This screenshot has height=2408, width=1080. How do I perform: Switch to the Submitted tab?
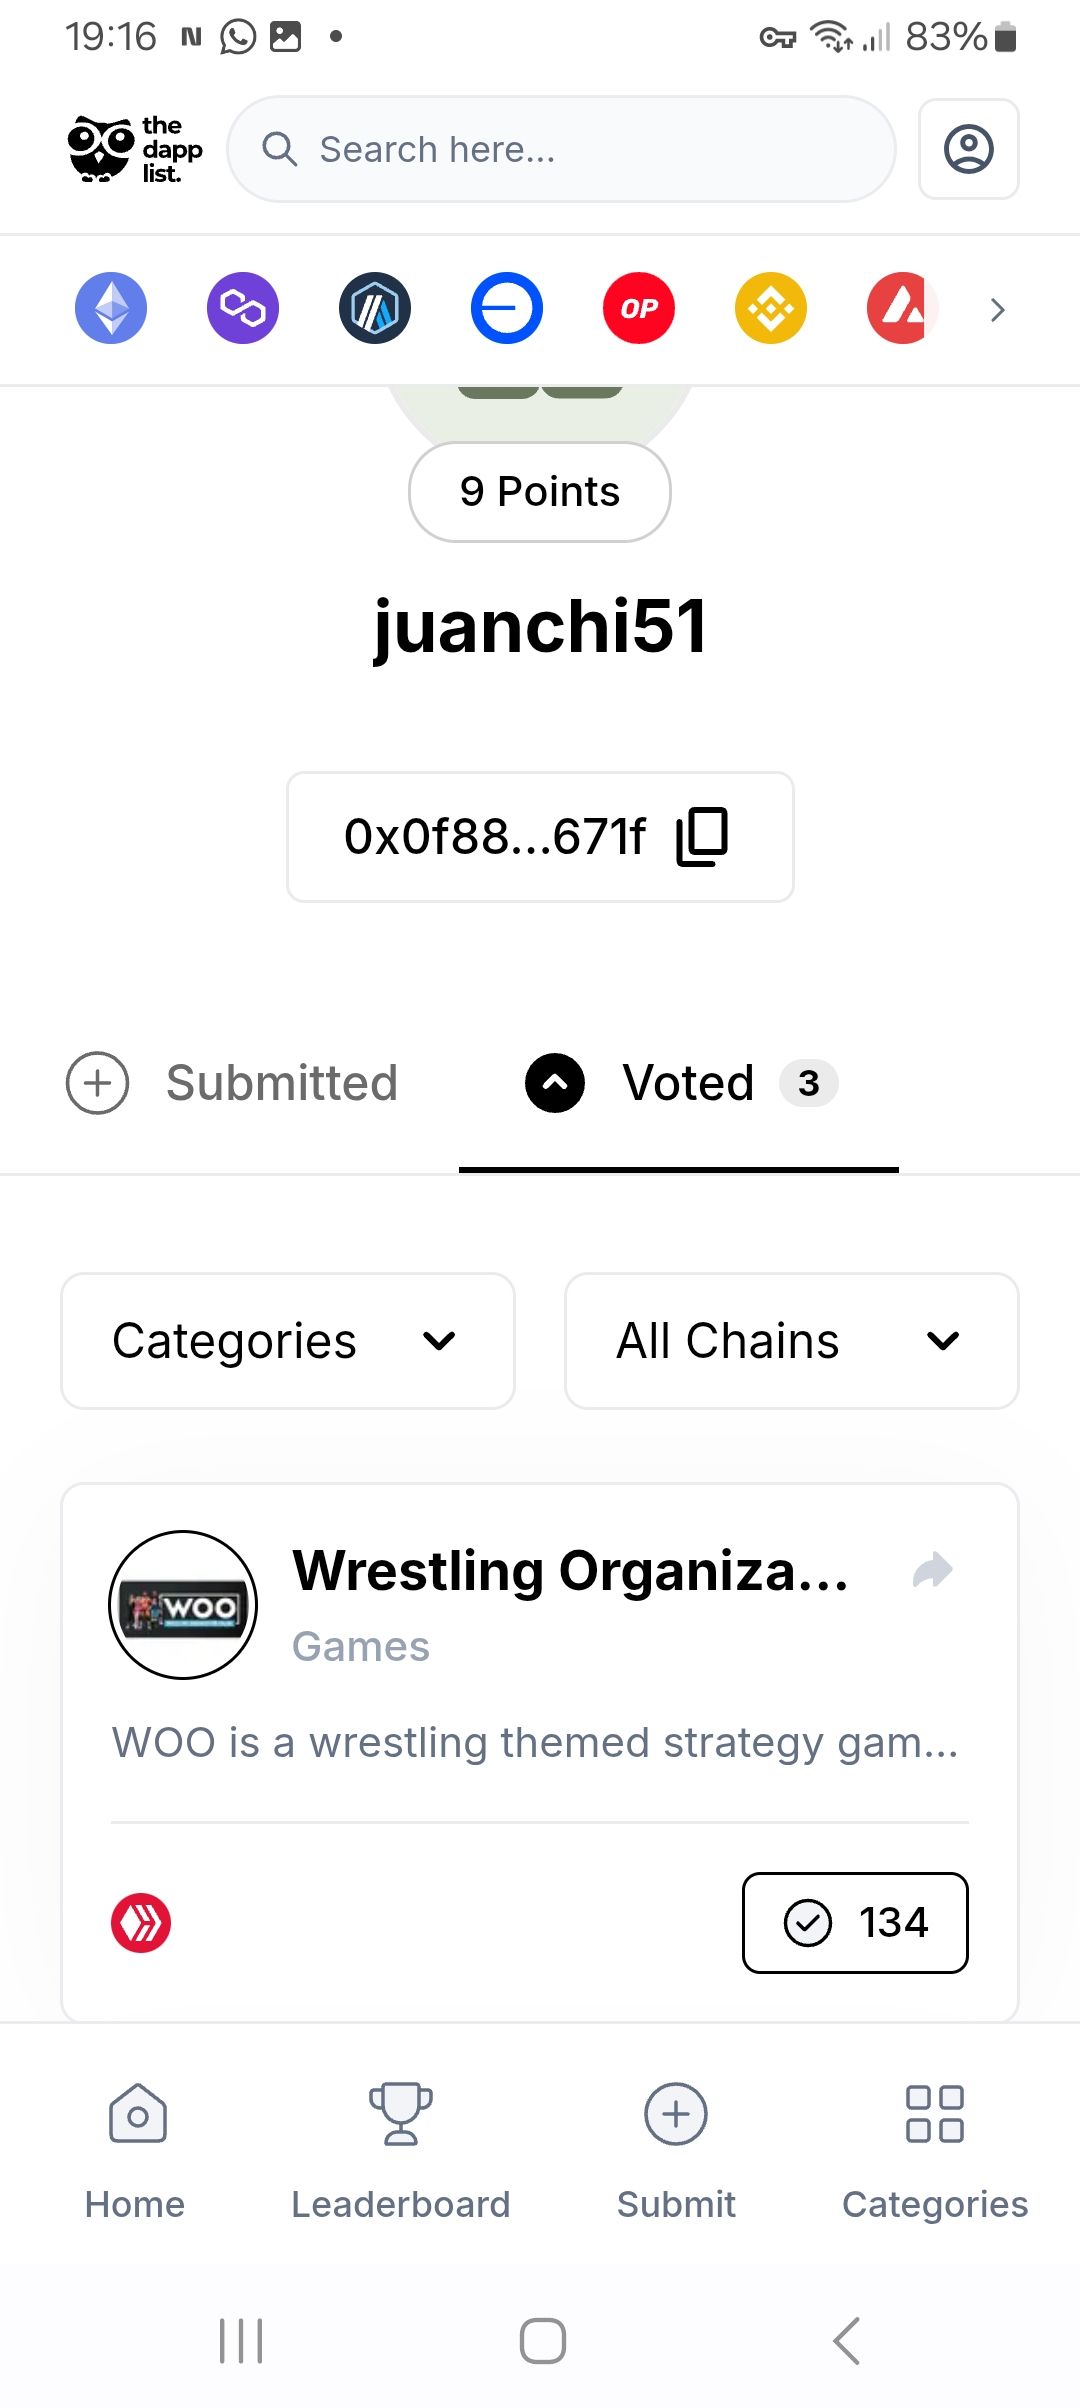[232, 1083]
